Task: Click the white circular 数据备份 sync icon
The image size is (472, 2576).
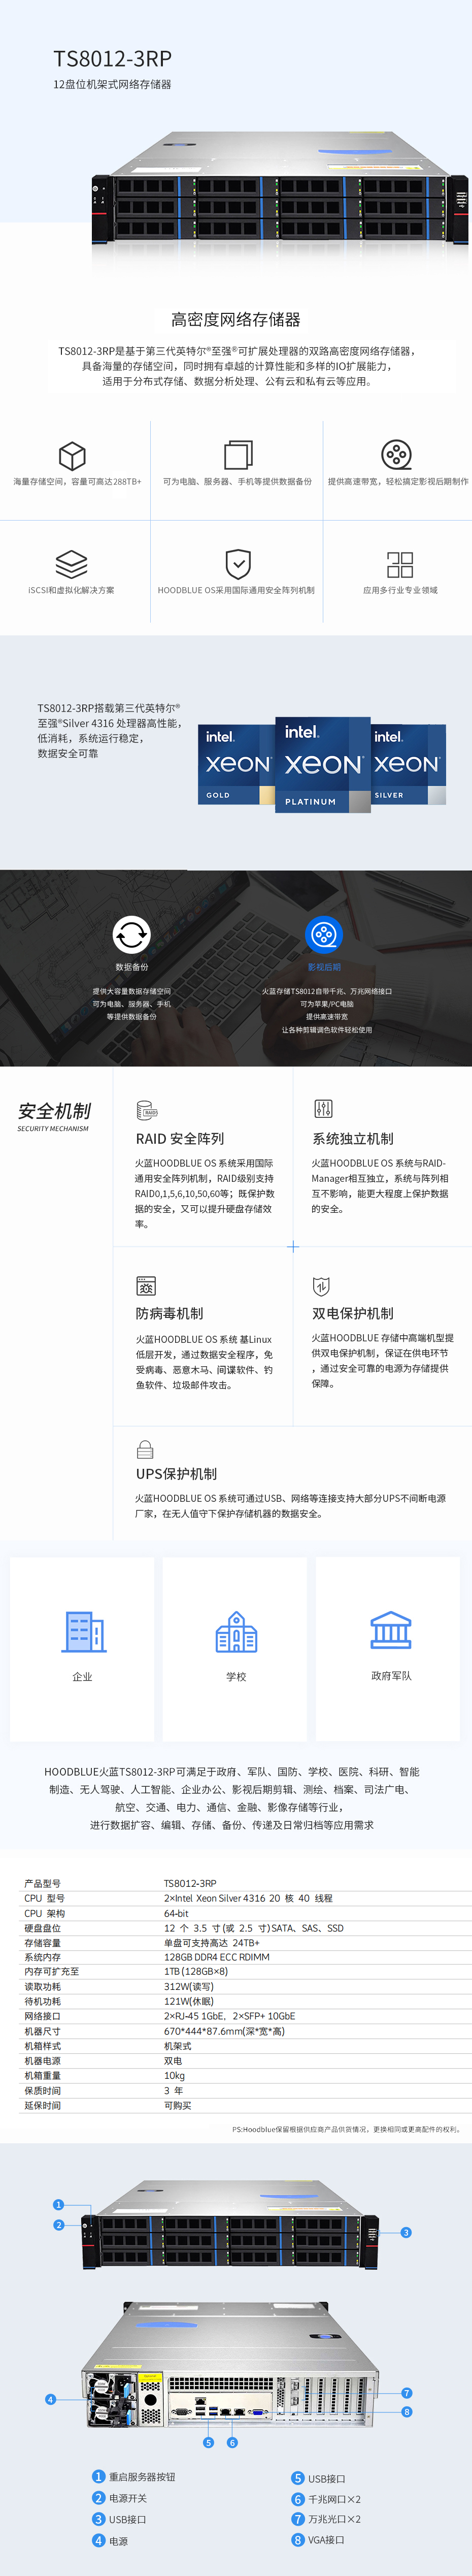Action: pyautogui.click(x=131, y=935)
